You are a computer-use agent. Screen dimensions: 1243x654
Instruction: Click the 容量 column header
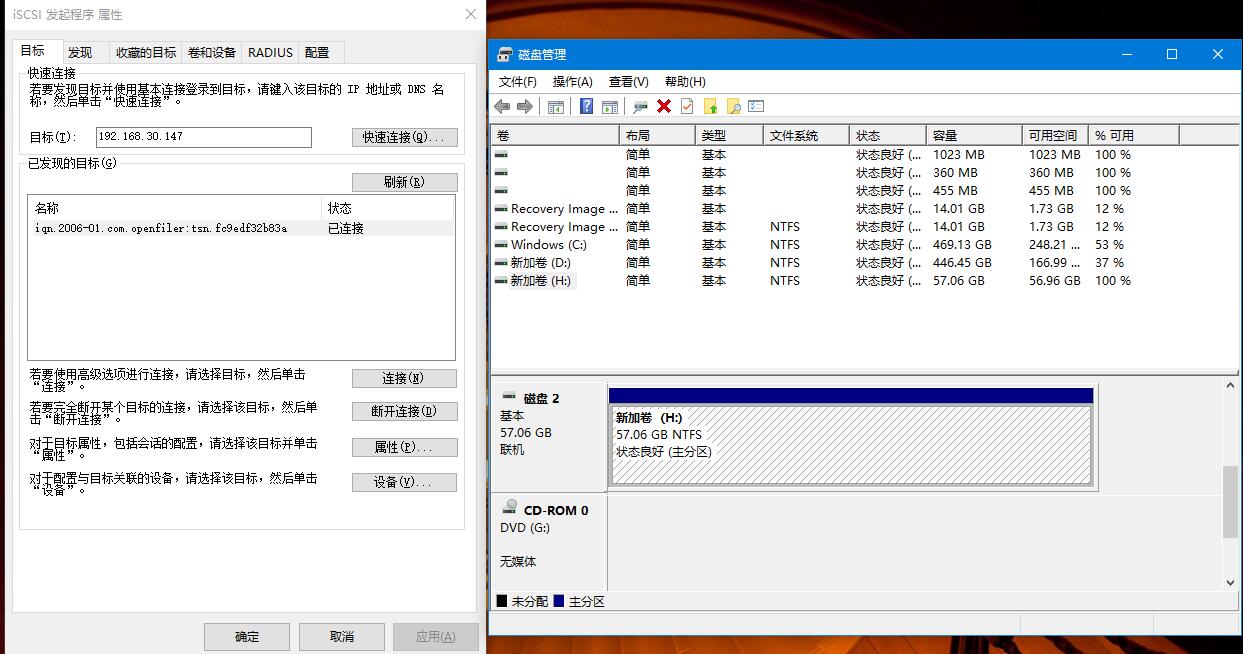(975, 135)
